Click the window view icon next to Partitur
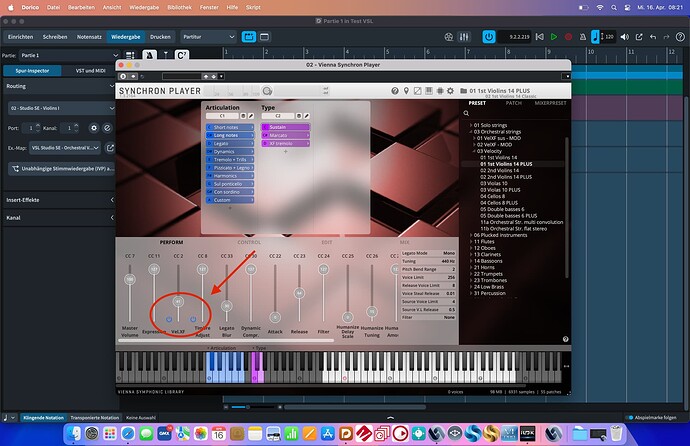690x446 pixels. (x=264, y=37)
